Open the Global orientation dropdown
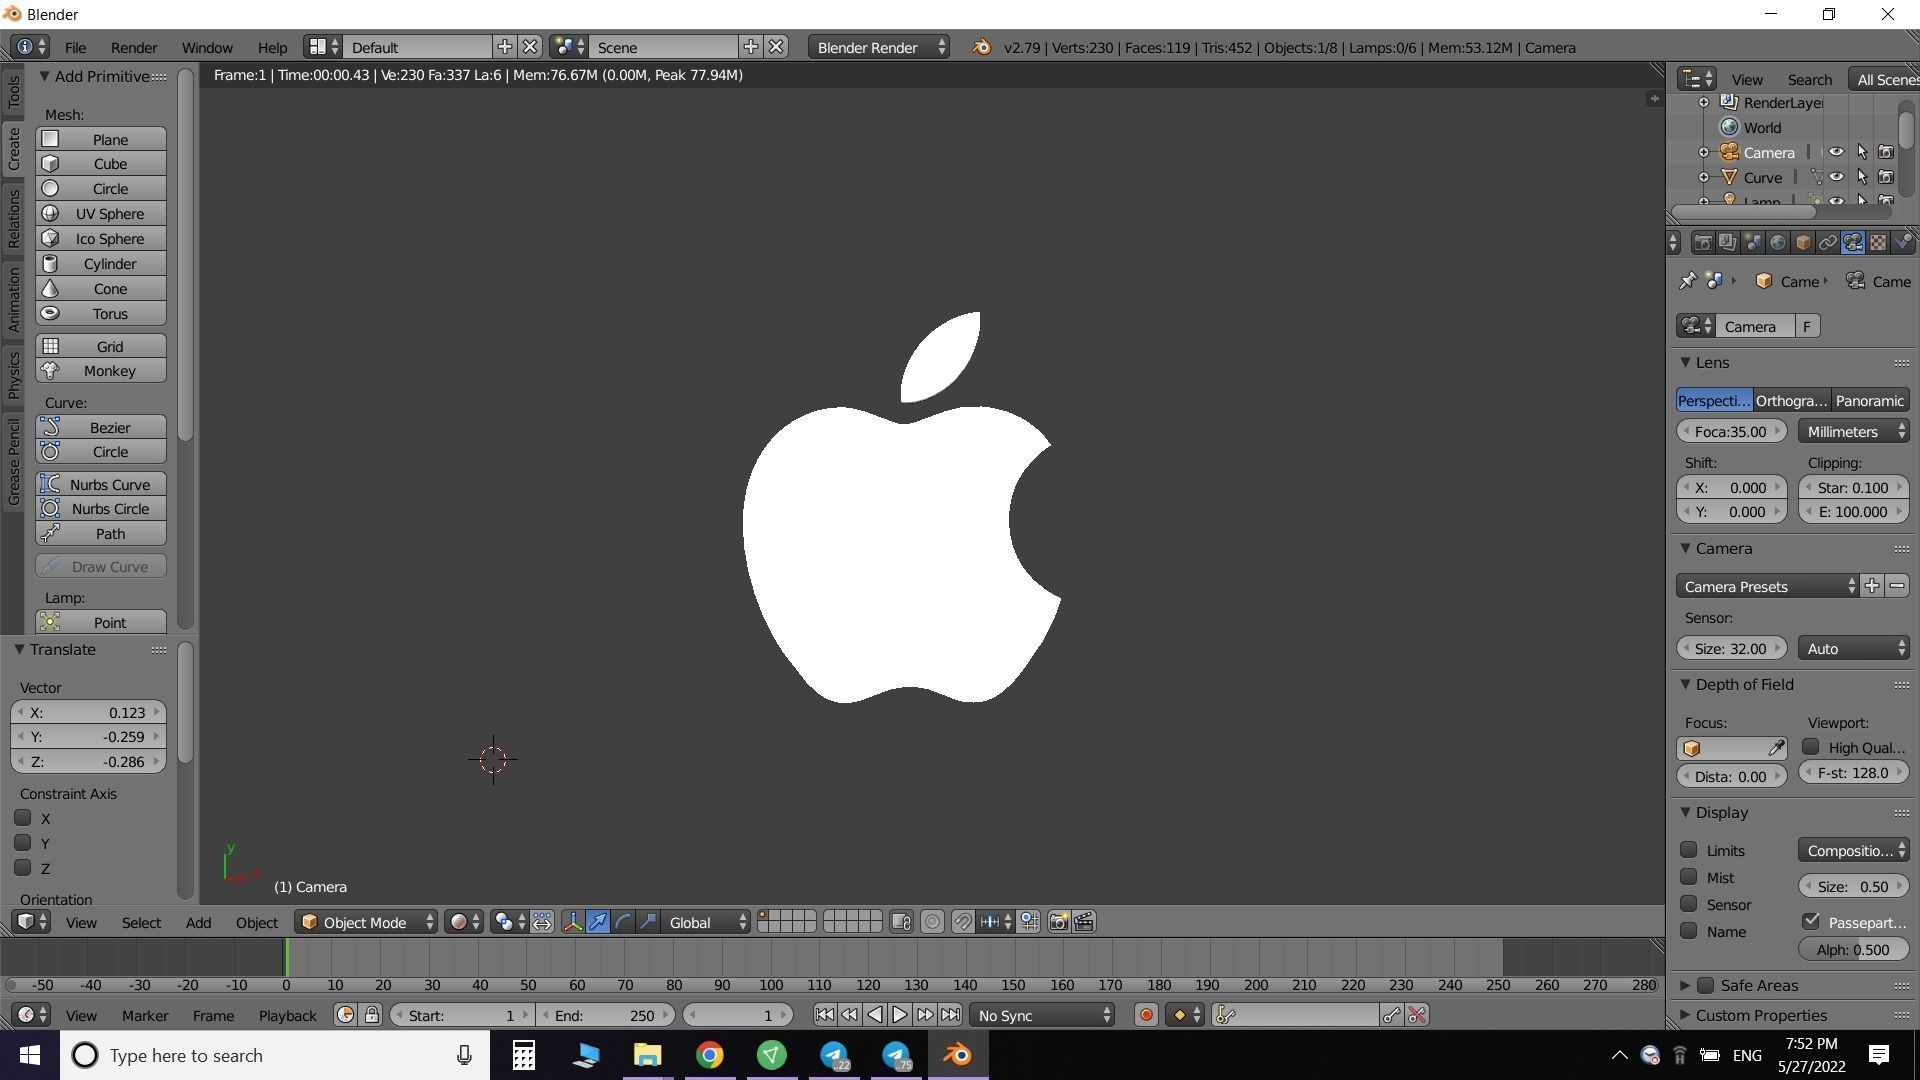This screenshot has height=1080, width=1920. click(707, 922)
